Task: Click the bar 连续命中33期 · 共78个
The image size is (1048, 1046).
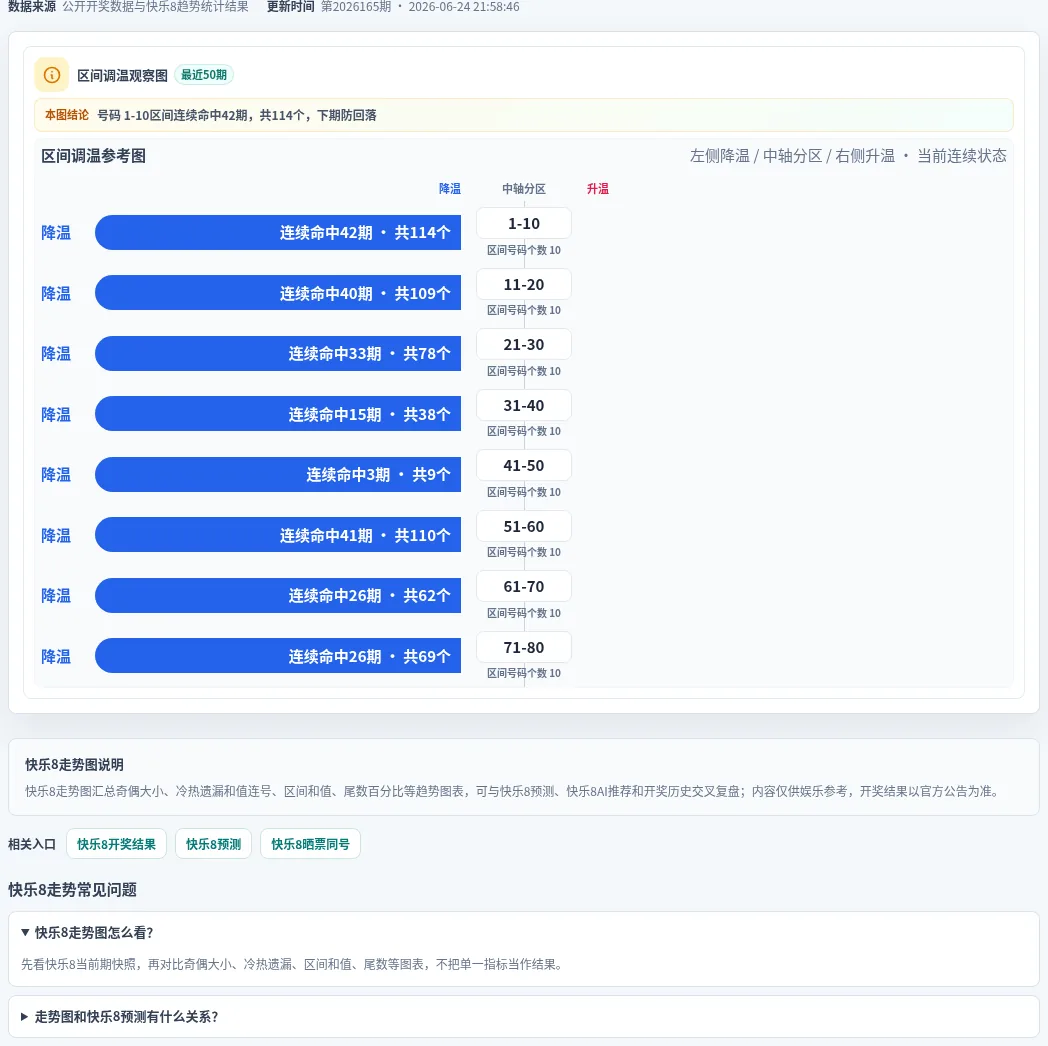Action: [x=278, y=354]
